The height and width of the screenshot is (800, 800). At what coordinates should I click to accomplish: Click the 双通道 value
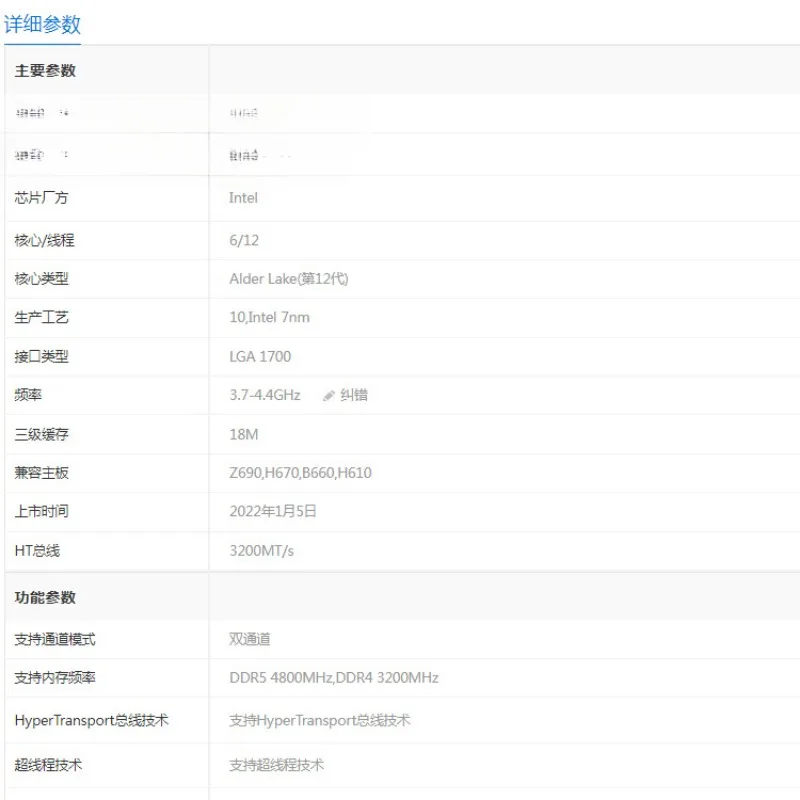click(x=249, y=639)
